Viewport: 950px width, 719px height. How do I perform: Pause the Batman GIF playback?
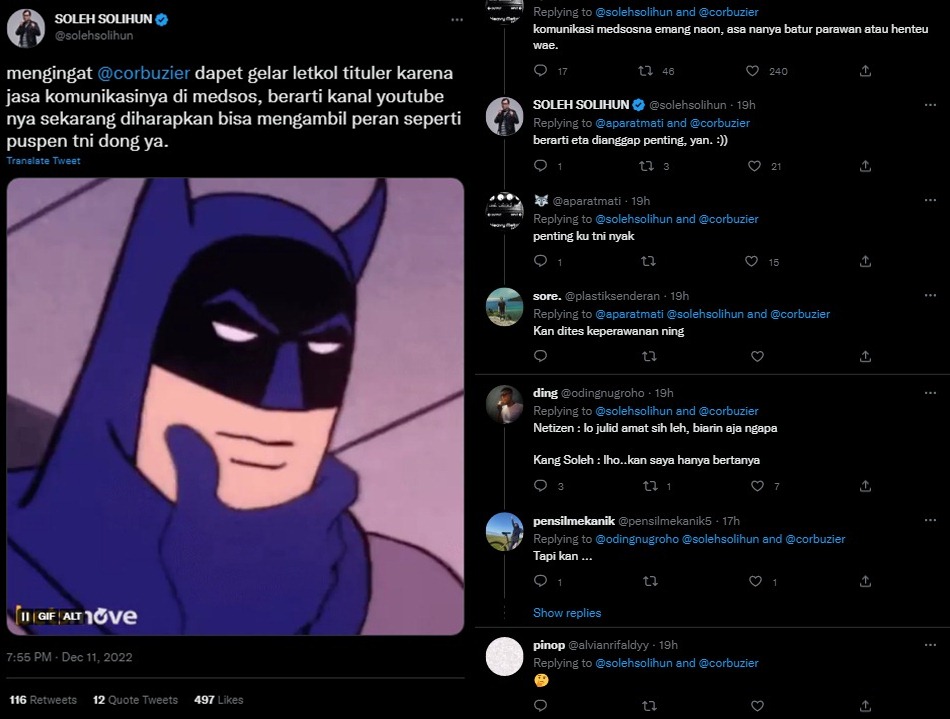(26, 616)
